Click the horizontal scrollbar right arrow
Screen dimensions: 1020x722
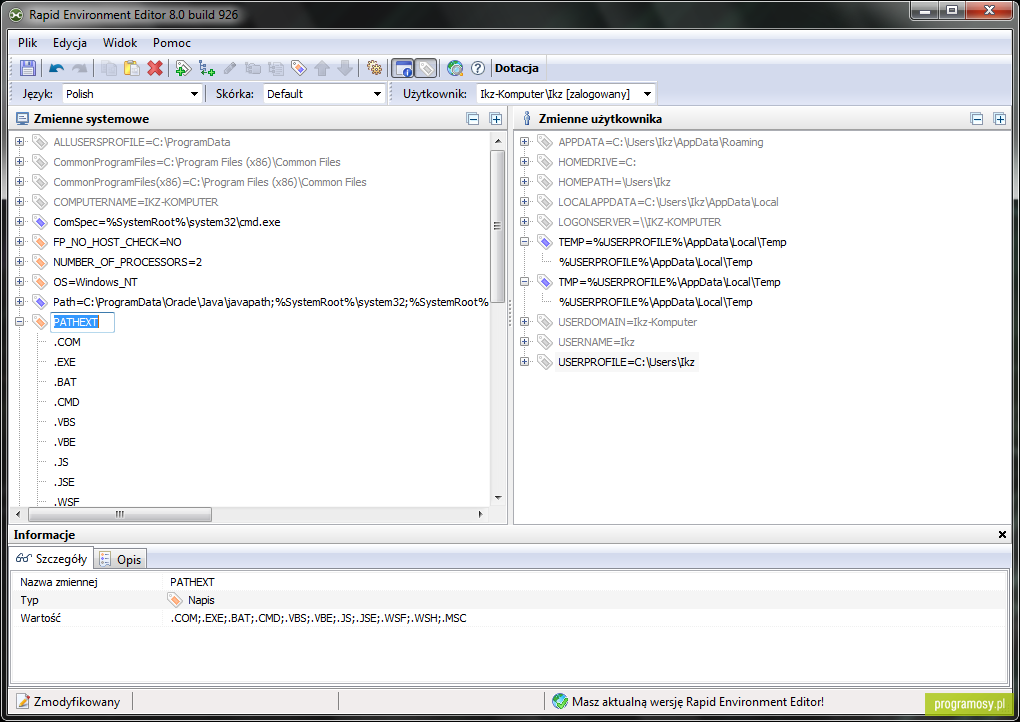(x=480, y=514)
